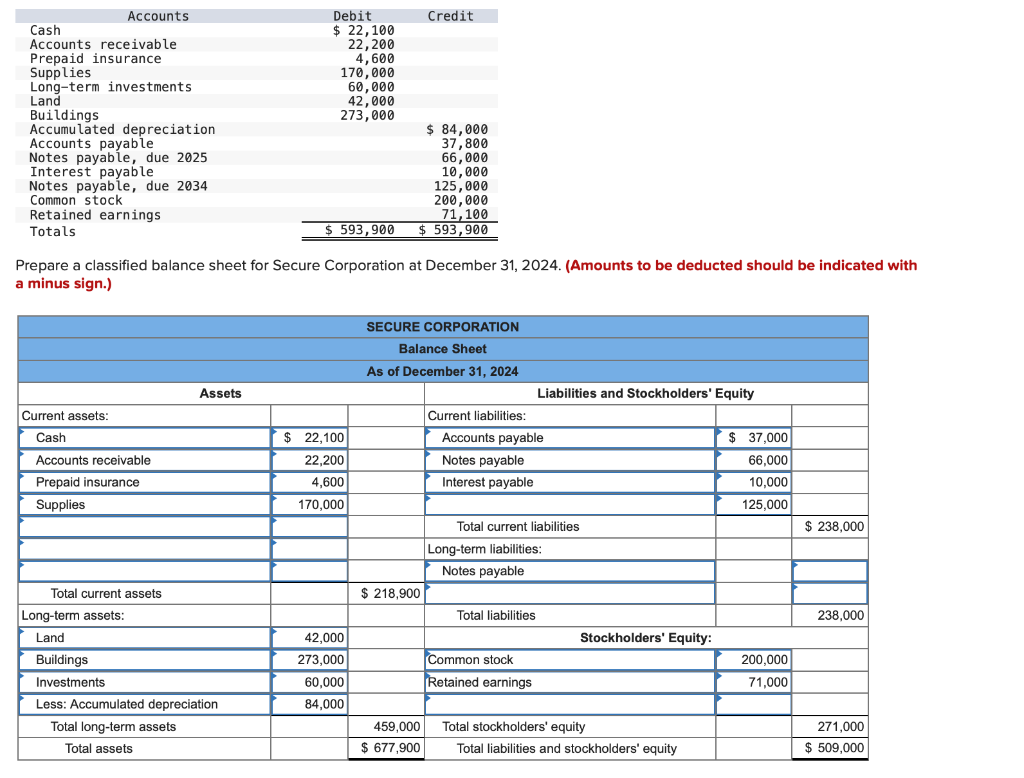Select the Accounts payable amount of $37,000

click(x=752, y=437)
